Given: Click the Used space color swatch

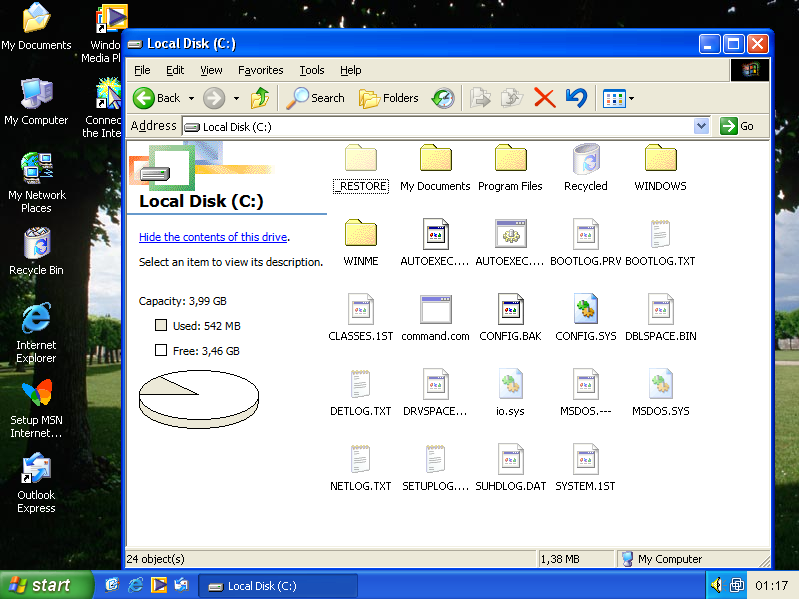Looking at the screenshot, I should [161, 325].
